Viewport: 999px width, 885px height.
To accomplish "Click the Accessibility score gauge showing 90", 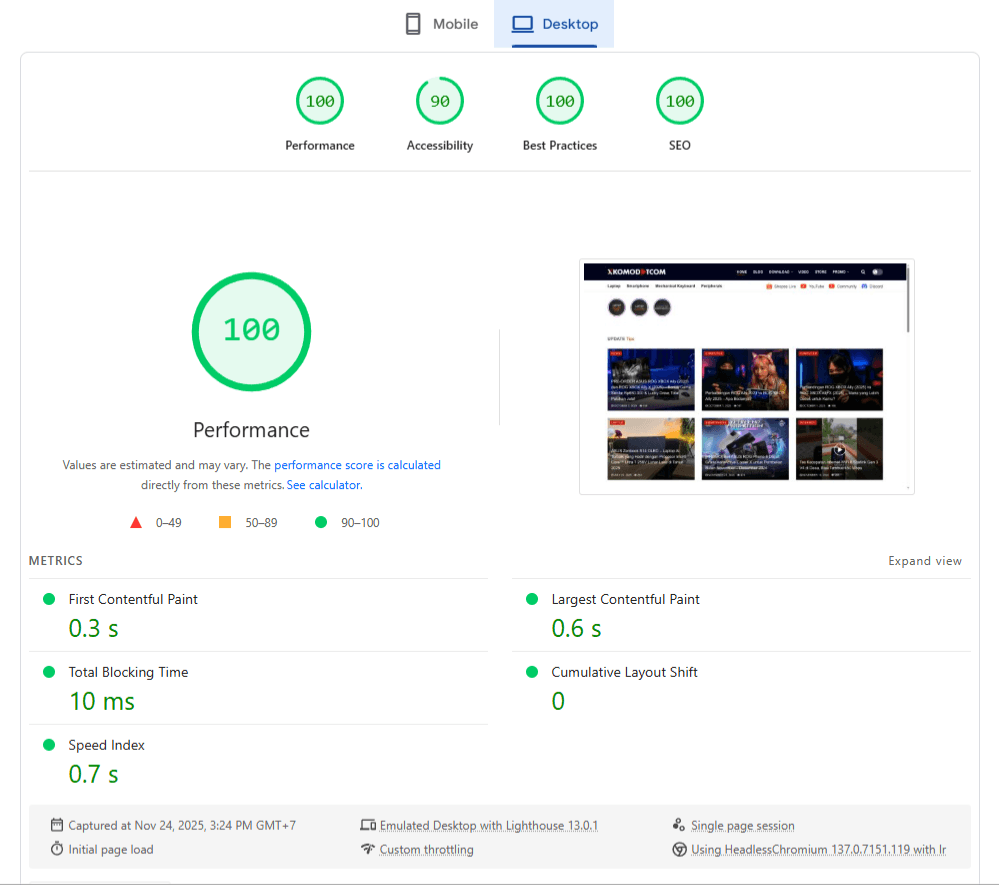I will tap(440, 101).
